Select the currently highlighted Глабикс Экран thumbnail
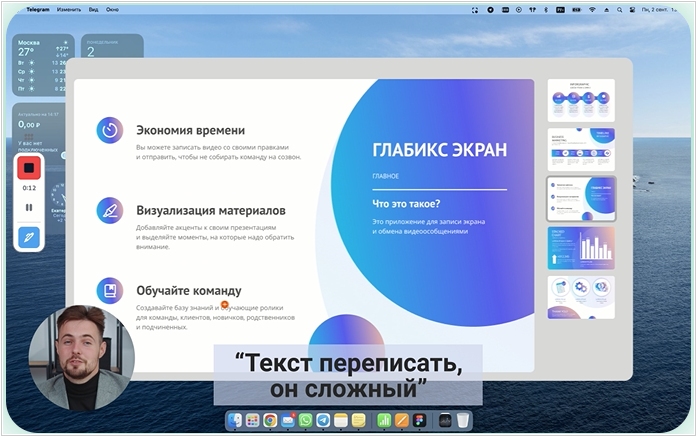 coord(581,199)
